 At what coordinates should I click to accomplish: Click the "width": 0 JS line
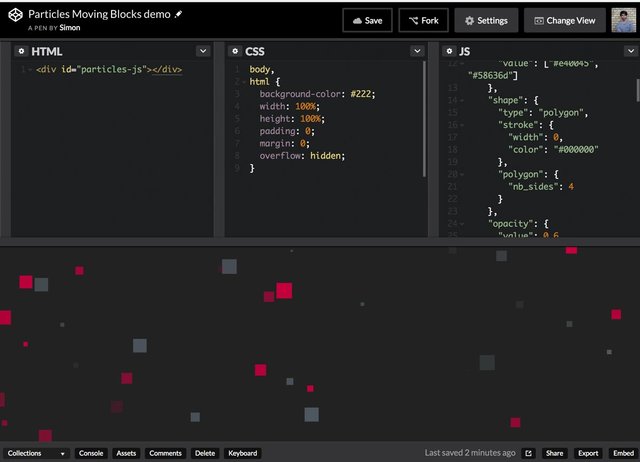point(536,137)
